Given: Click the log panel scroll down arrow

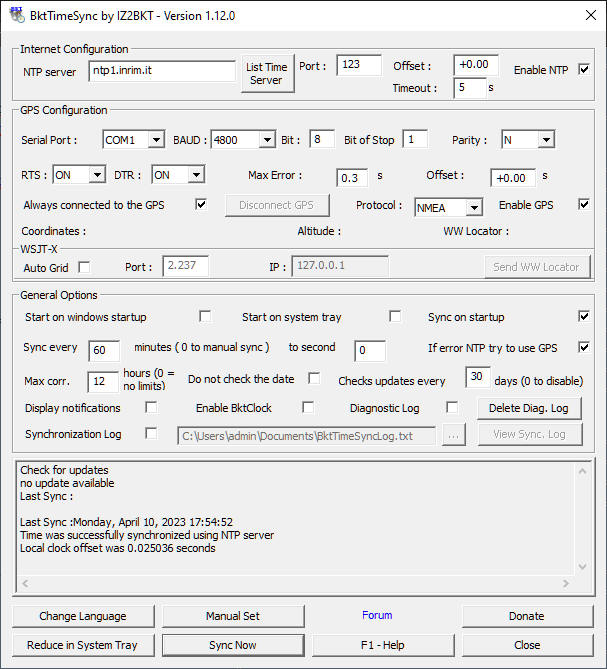Looking at the screenshot, I should pyautogui.click(x=582, y=566).
